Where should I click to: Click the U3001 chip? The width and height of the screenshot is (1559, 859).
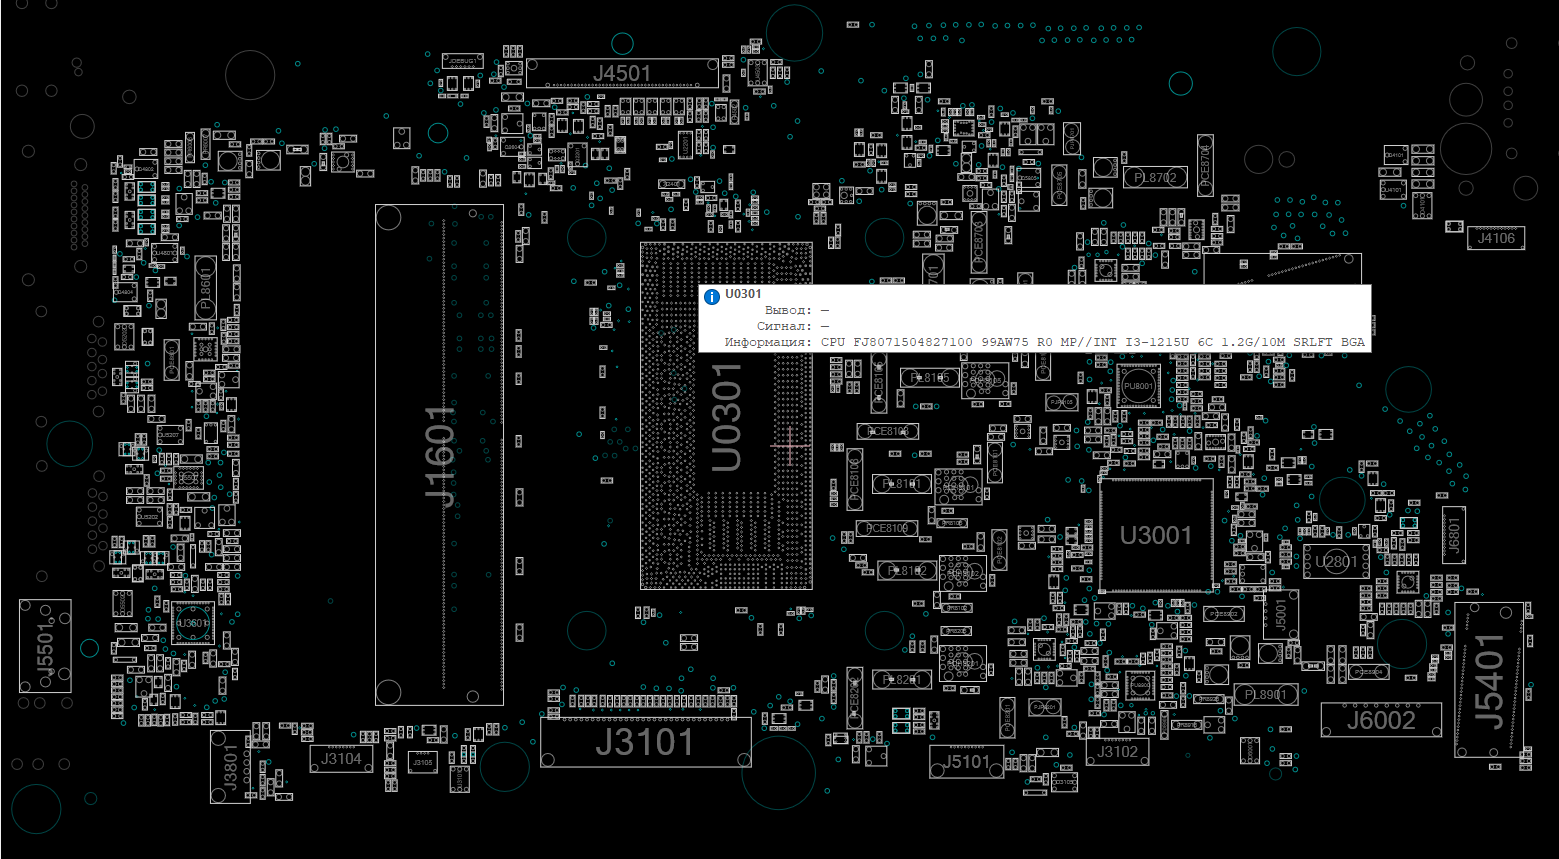pos(1156,536)
